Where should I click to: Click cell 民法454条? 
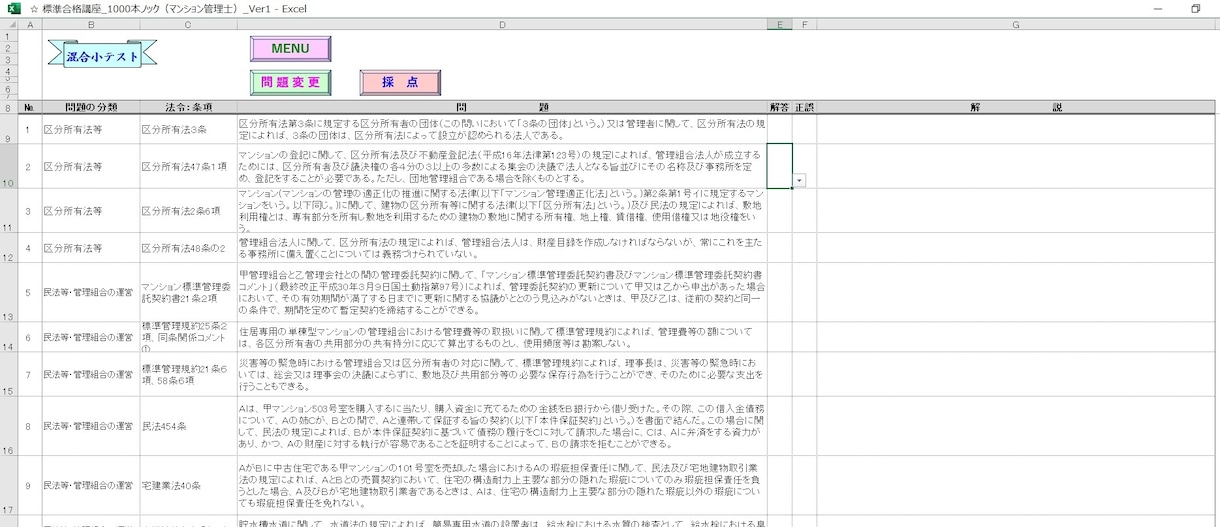(188, 426)
